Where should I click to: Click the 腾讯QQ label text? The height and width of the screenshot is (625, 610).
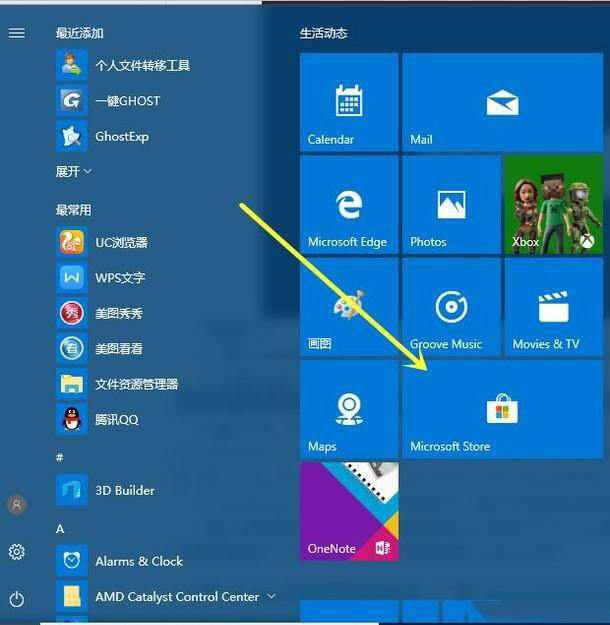(x=117, y=420)
